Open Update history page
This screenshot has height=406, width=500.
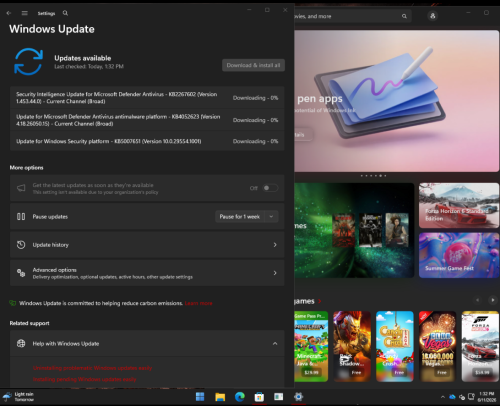coord(147,245)
